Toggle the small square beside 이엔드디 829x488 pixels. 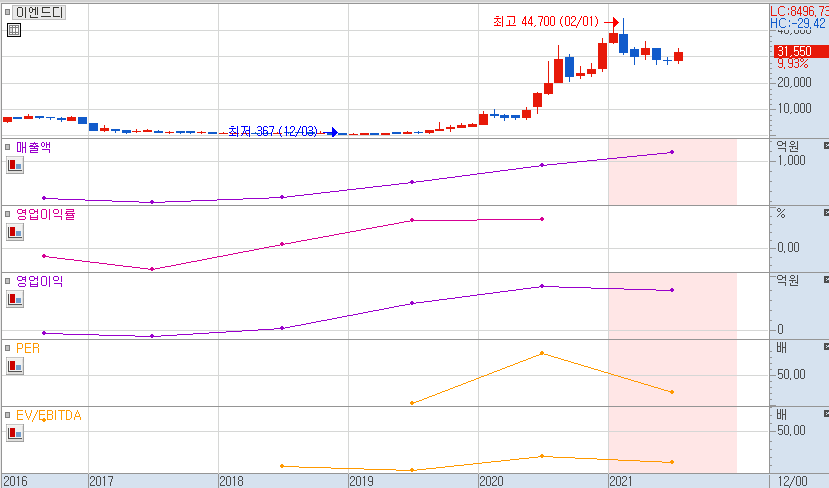[x=7, y=12]
